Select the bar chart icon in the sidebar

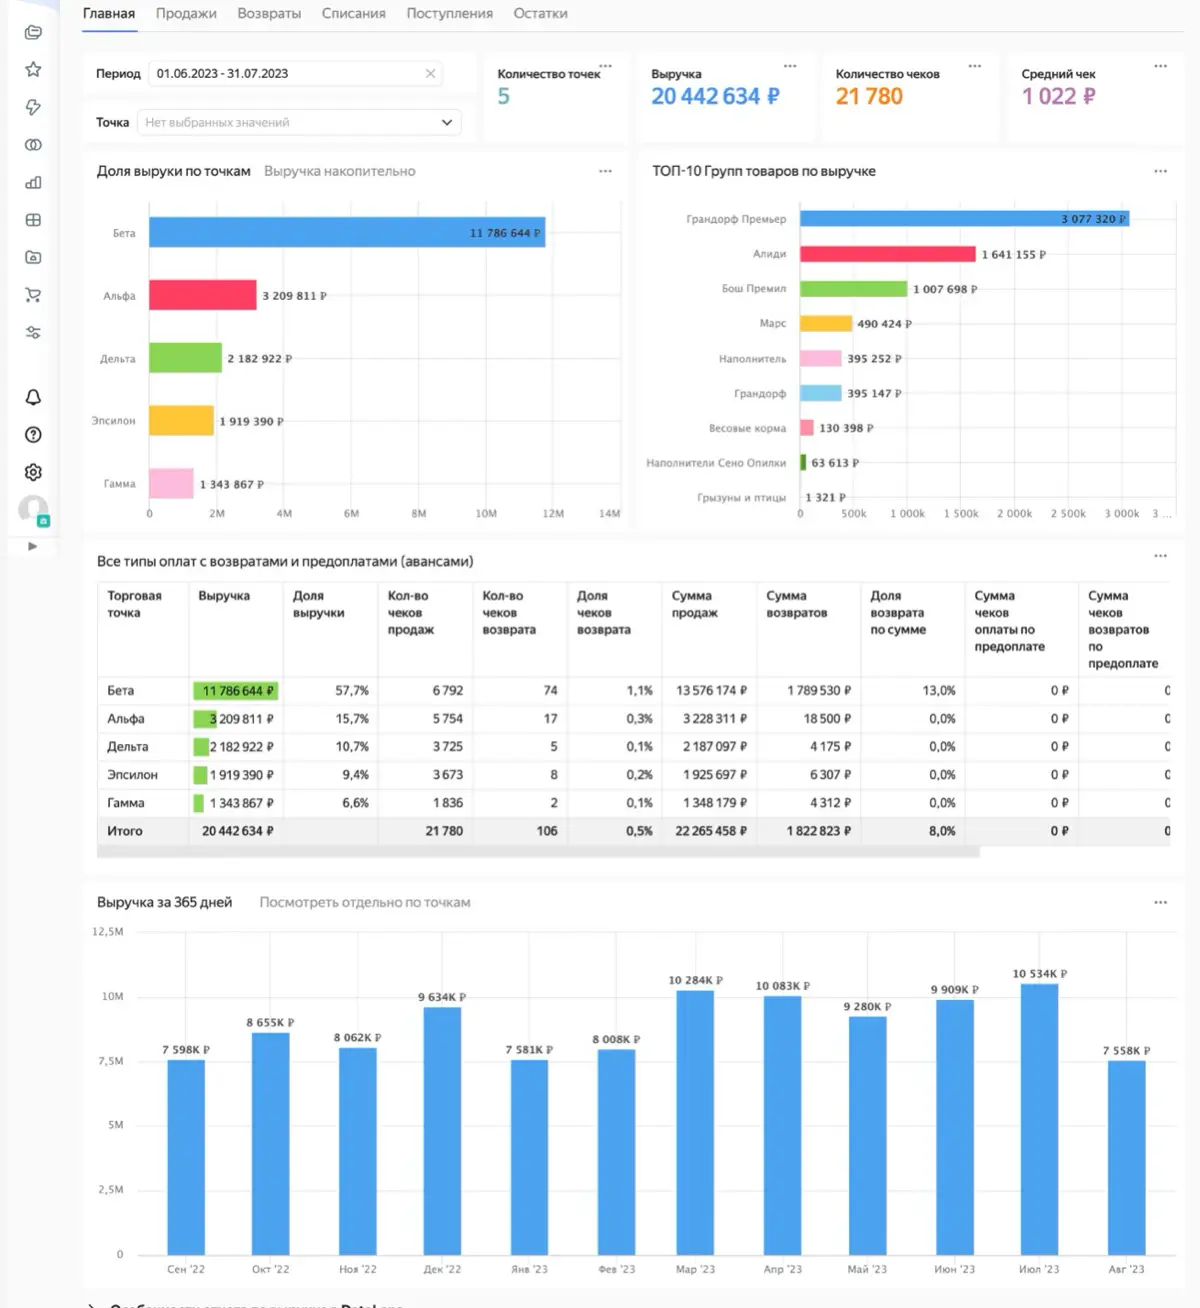pyautogui.click(x=33, y=183)
